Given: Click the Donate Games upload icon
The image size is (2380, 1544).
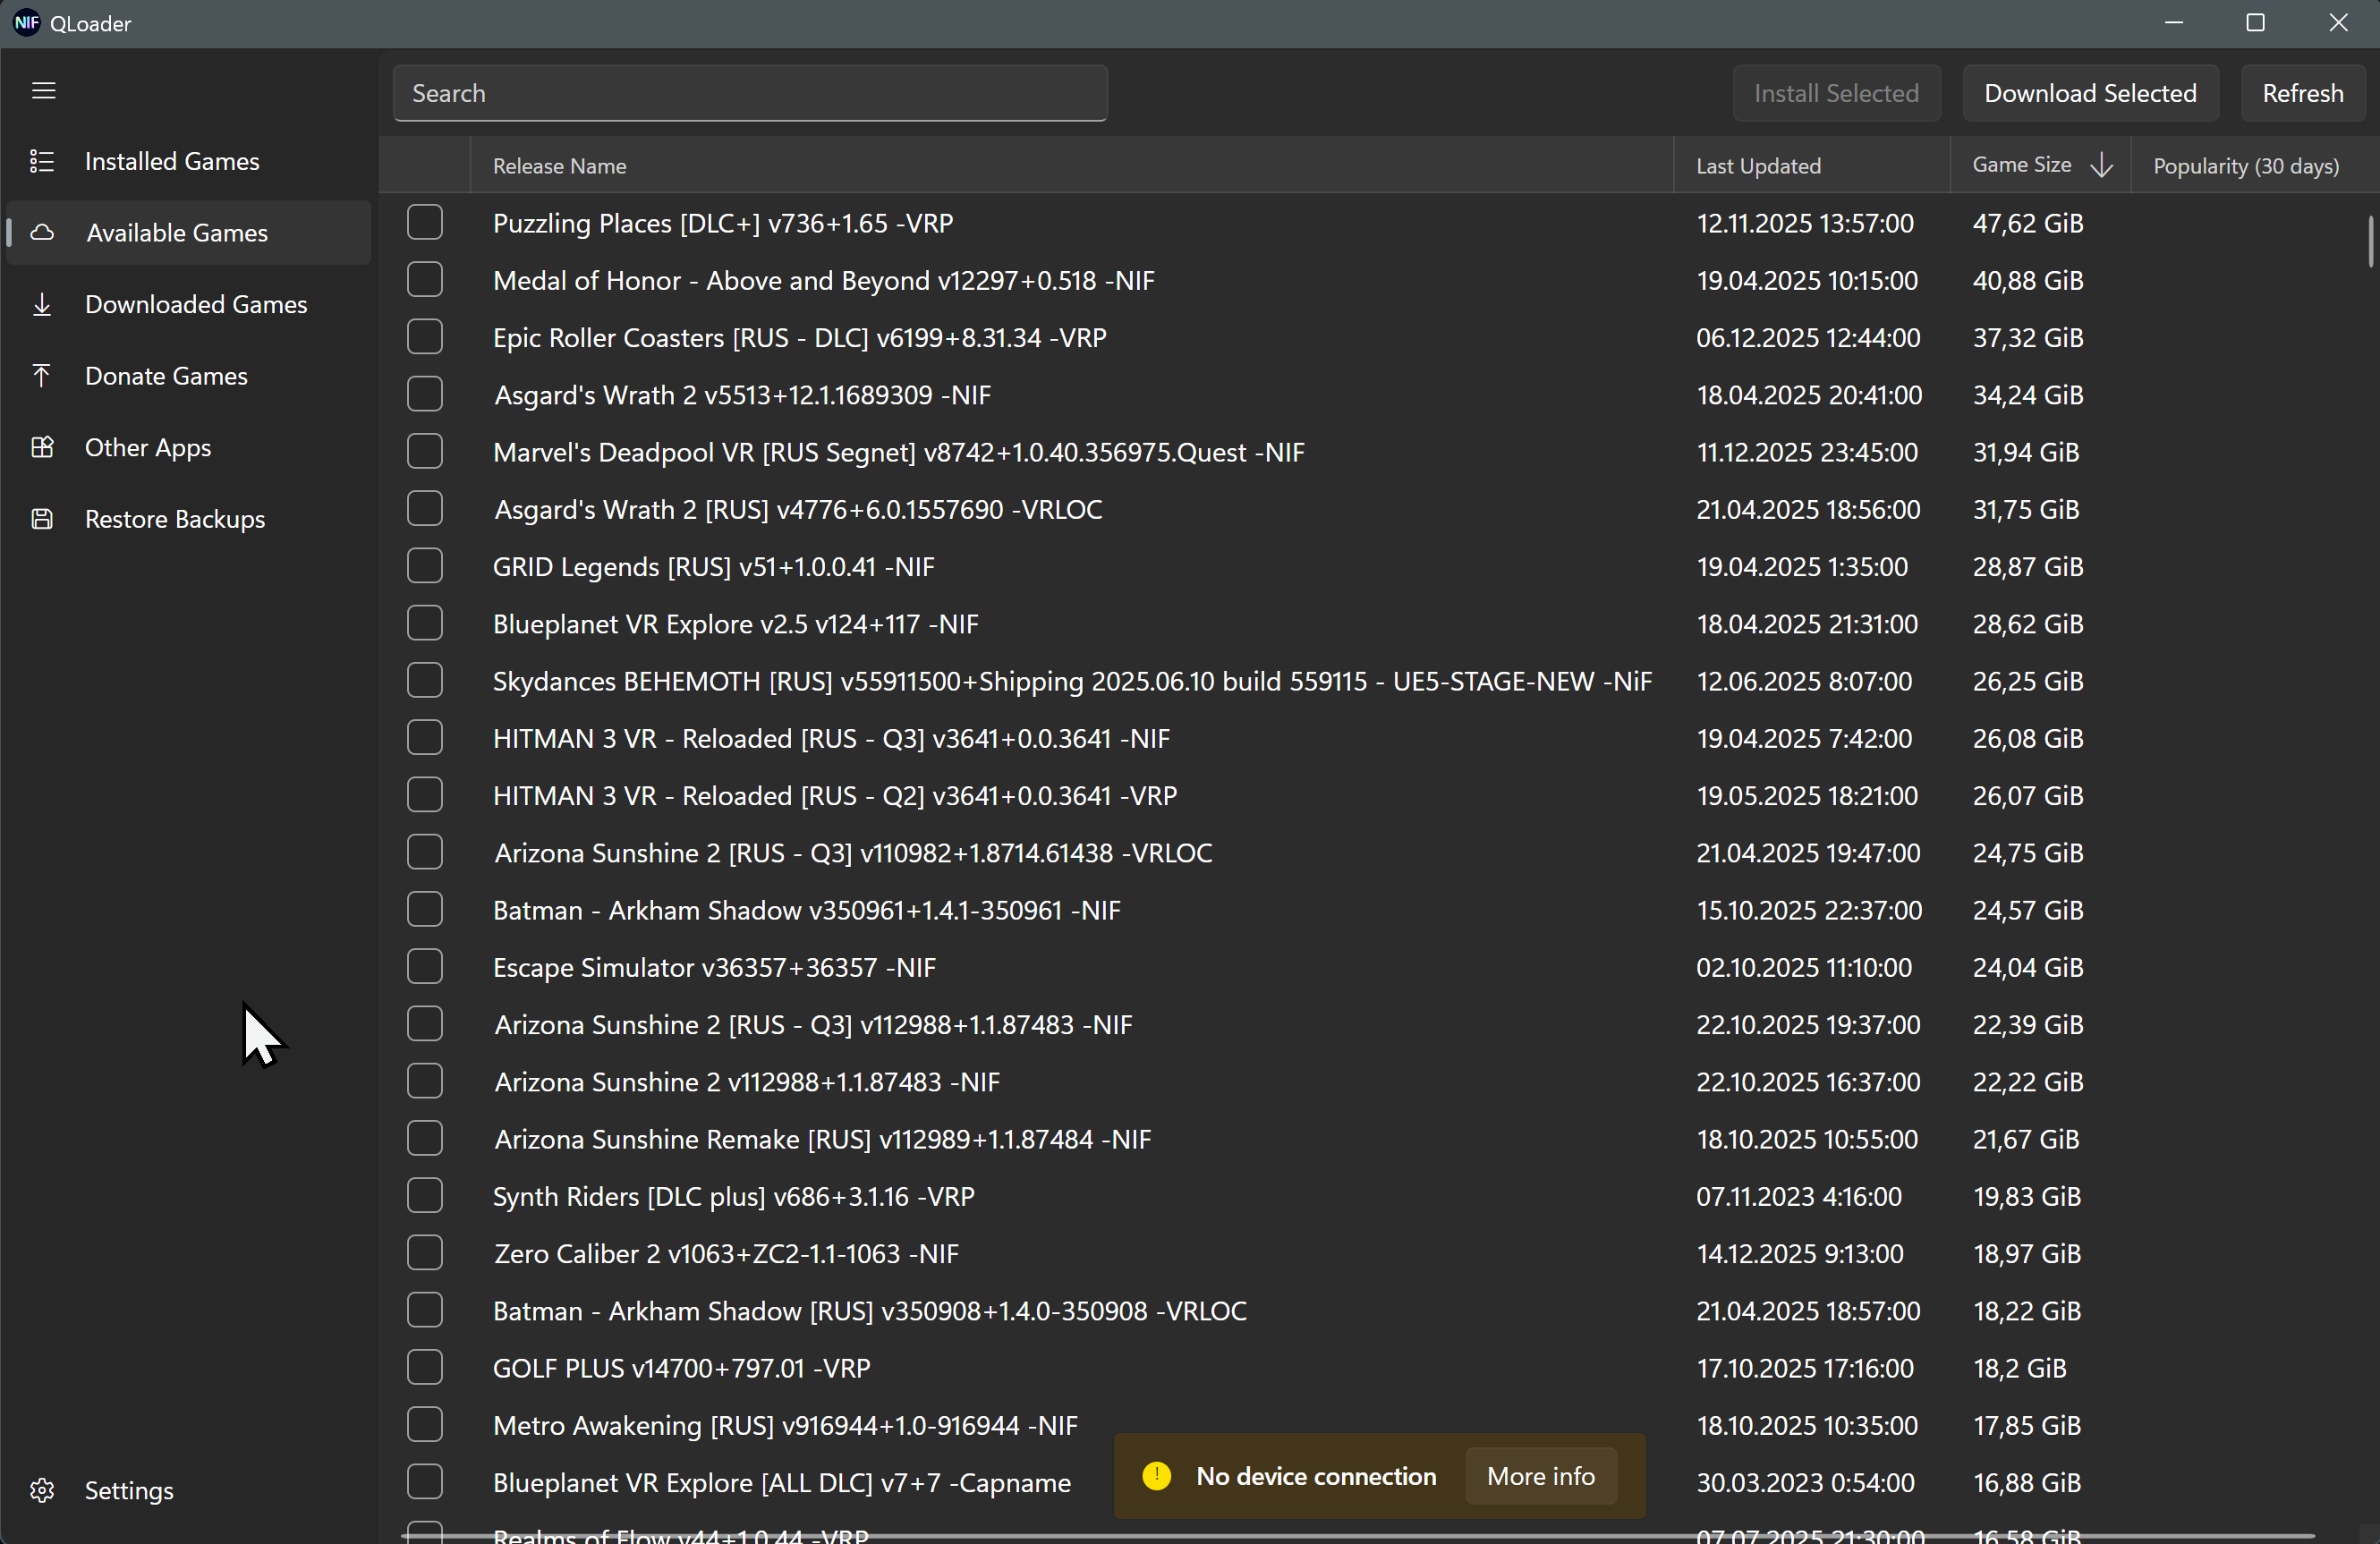Looking at the screenshot, I should [x=42, y=376].
